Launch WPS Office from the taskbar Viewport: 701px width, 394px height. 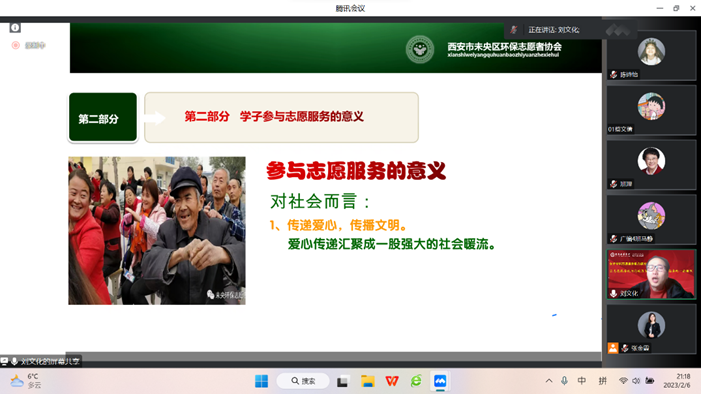click(x=392, y=381)
